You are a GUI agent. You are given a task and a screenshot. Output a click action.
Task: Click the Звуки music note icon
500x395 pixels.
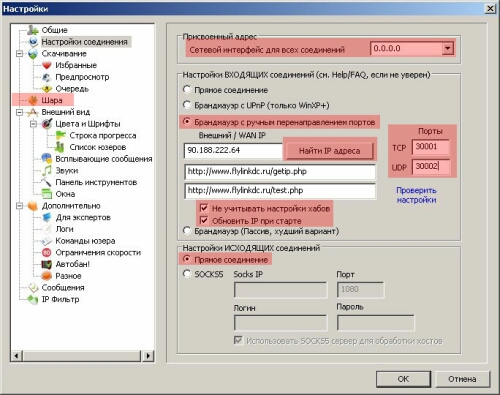47,170
